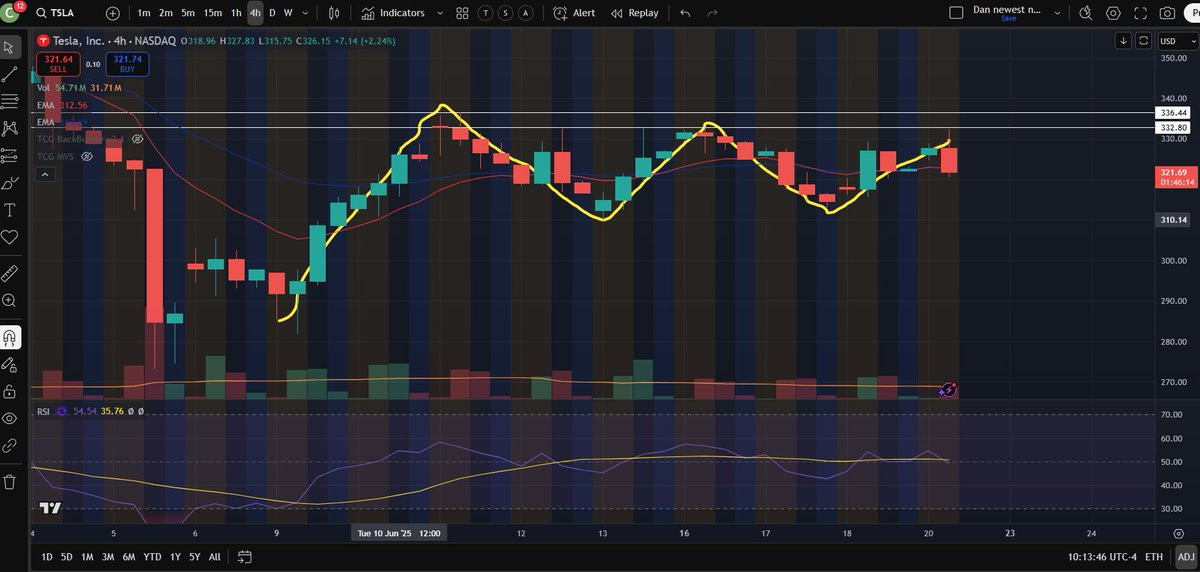Click the trash remove objects icon

point(10,481)
